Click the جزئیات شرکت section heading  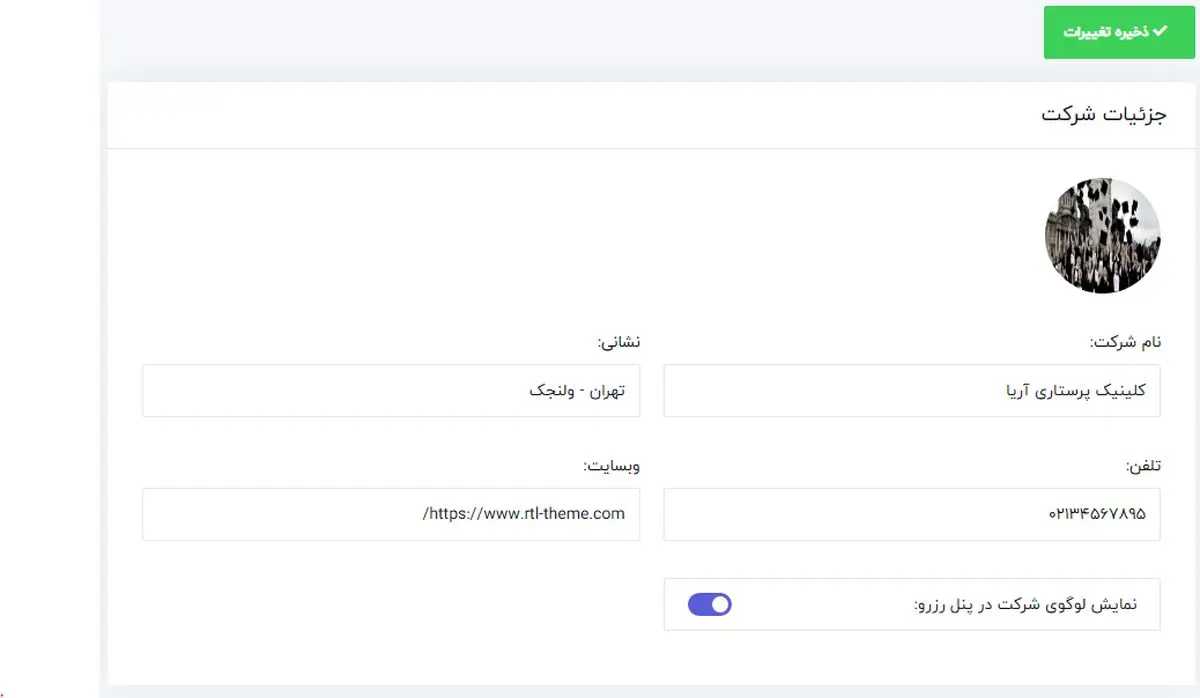1103,114
